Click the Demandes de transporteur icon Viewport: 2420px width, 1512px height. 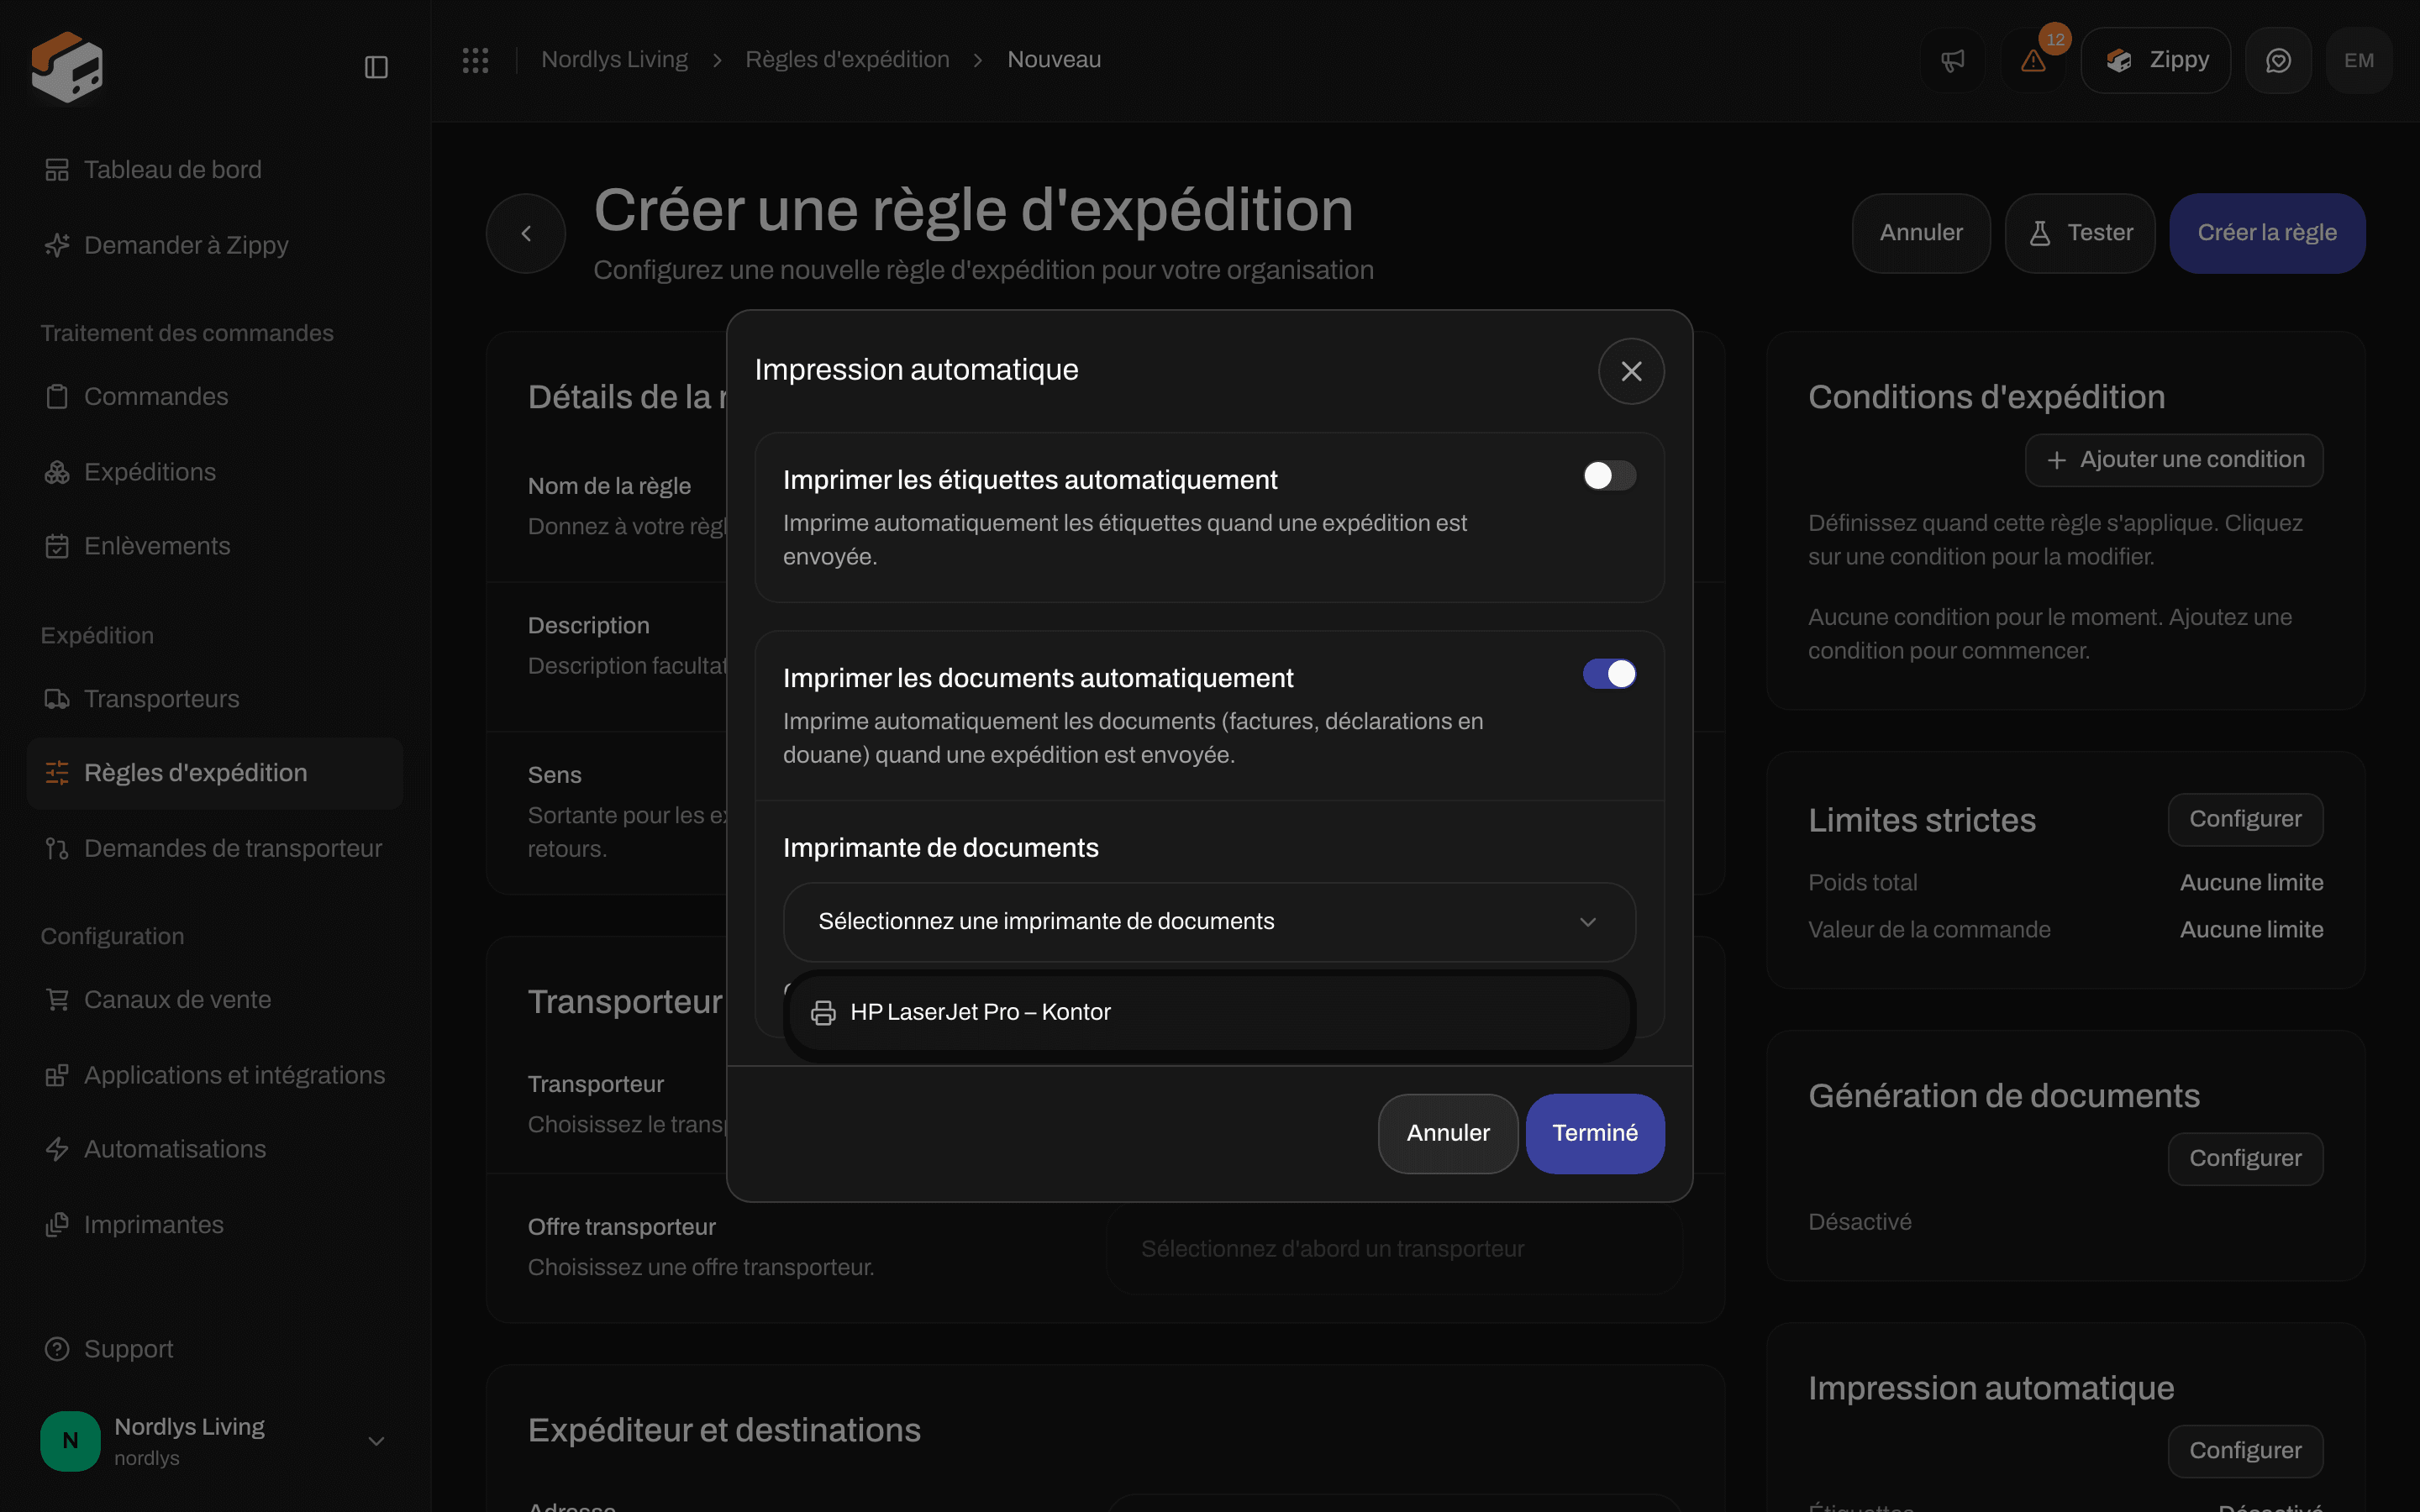(x=57, y=849)
